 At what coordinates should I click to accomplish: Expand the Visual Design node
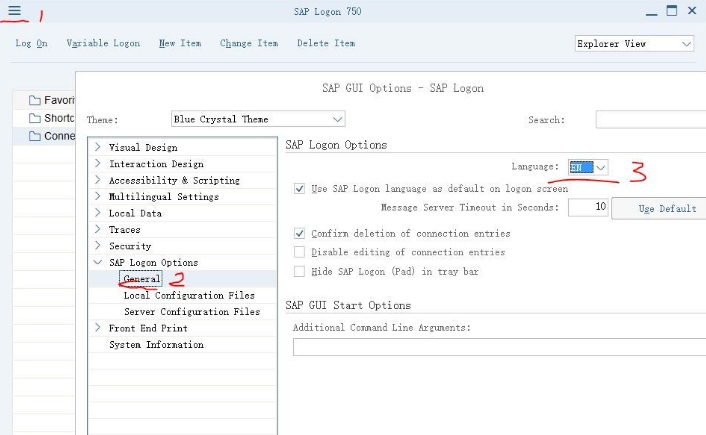coord(98,147)
